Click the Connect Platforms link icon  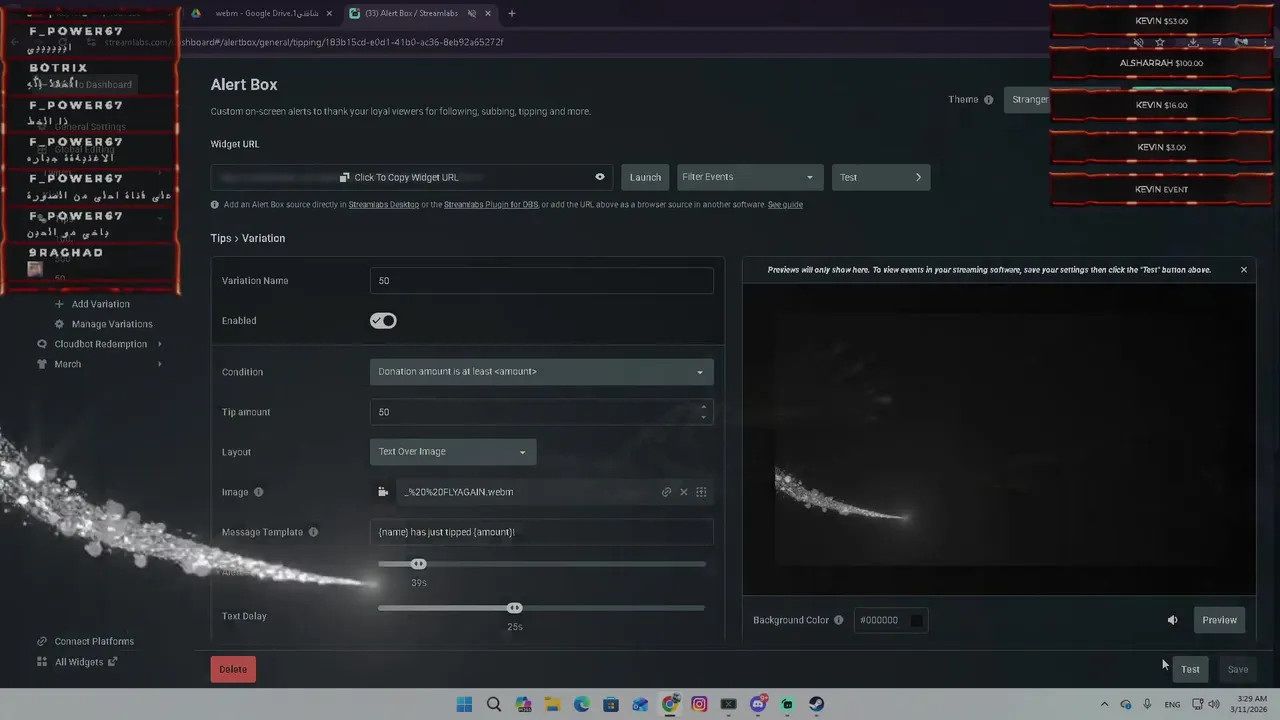tap(42, 642)
